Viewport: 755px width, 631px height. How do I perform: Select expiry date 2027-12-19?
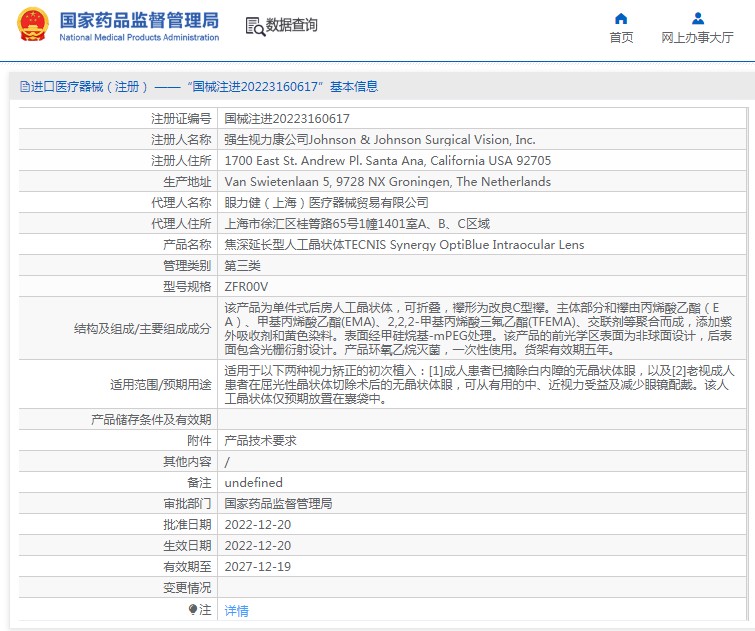pyautogui.click(x=258, y=566)
